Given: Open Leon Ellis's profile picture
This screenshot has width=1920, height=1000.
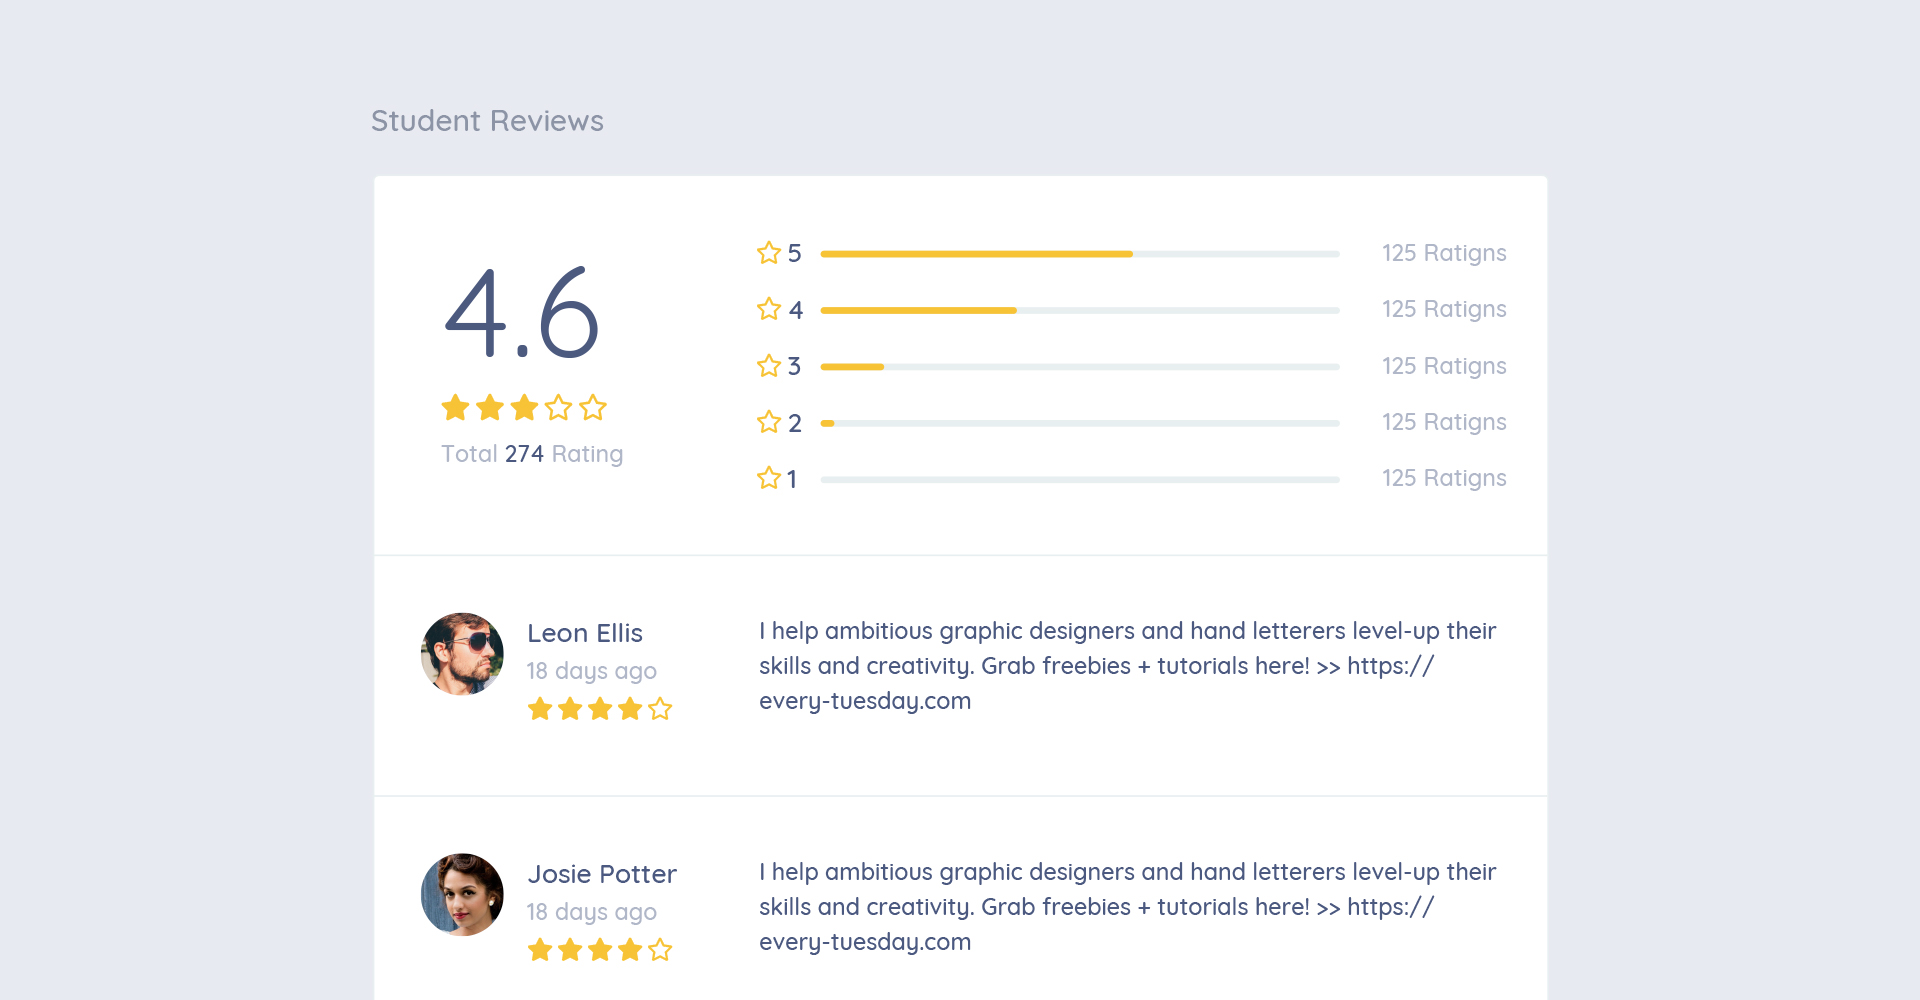Looking at the screenshot, I should click(462, 654).
